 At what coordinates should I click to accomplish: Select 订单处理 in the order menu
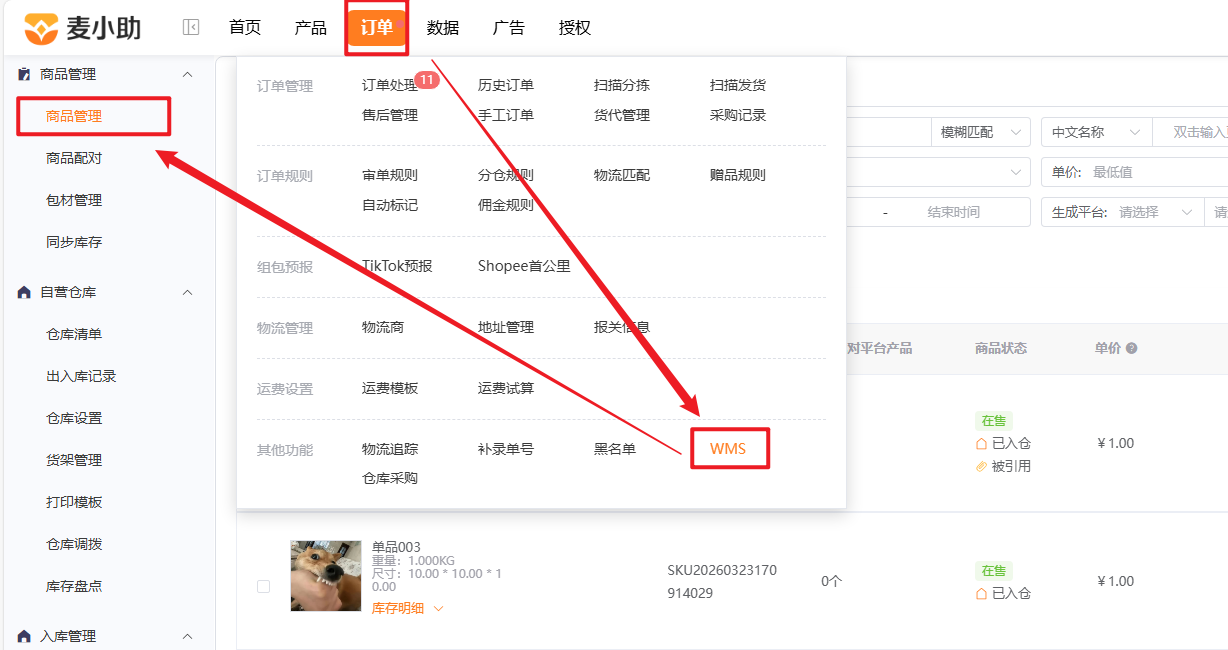(x=390, y=86)
